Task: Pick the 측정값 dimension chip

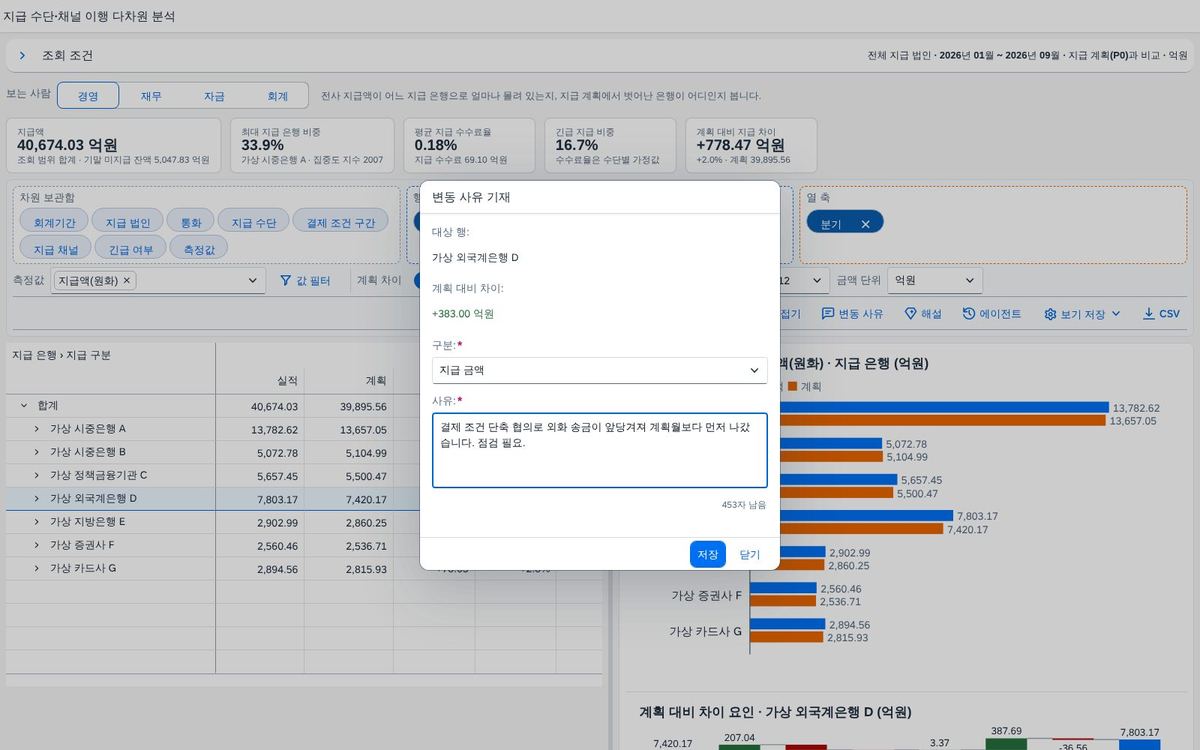Action: [x=199, y=249]
